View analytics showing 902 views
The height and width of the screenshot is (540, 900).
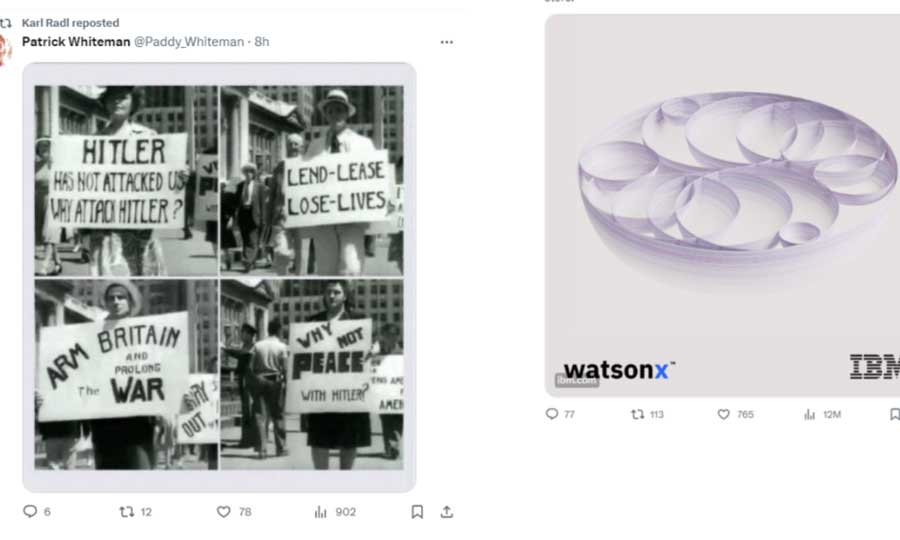point(335,511)
